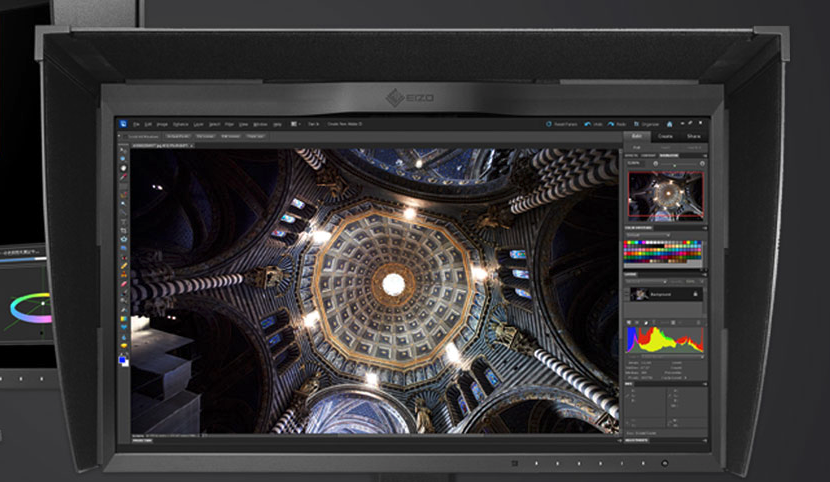
Task: Click the Navigator preview thumbnail
Action: coord(665,195)
